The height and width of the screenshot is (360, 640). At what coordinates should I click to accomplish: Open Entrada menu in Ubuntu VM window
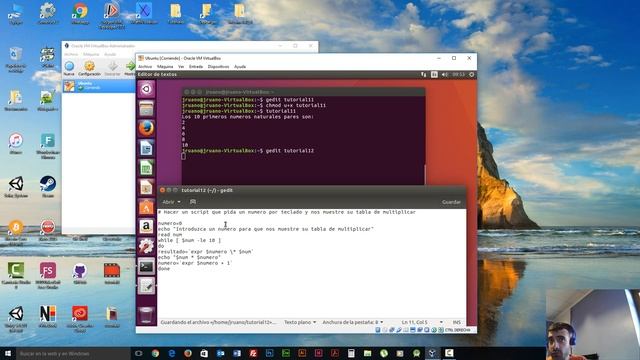196,67
